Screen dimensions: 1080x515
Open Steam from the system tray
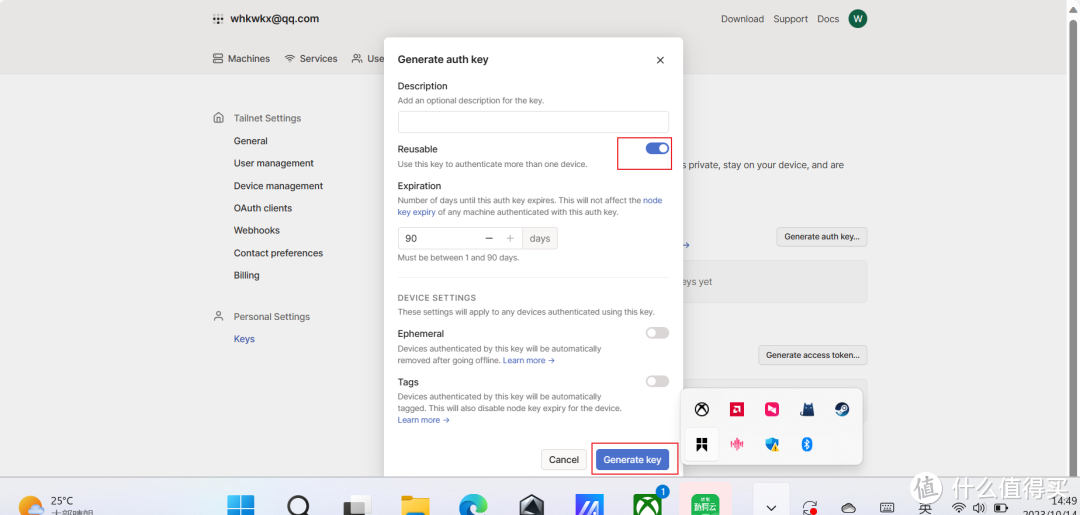(842, 409)
